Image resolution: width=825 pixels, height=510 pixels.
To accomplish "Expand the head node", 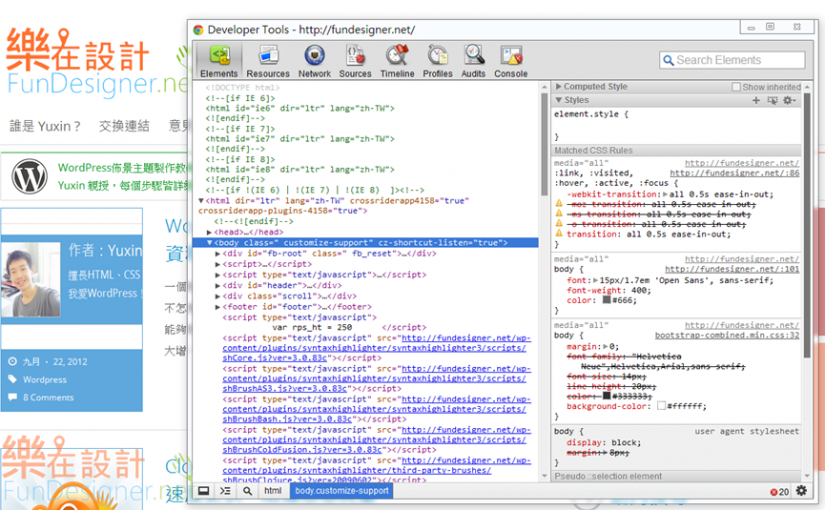I will coord(209,232).
